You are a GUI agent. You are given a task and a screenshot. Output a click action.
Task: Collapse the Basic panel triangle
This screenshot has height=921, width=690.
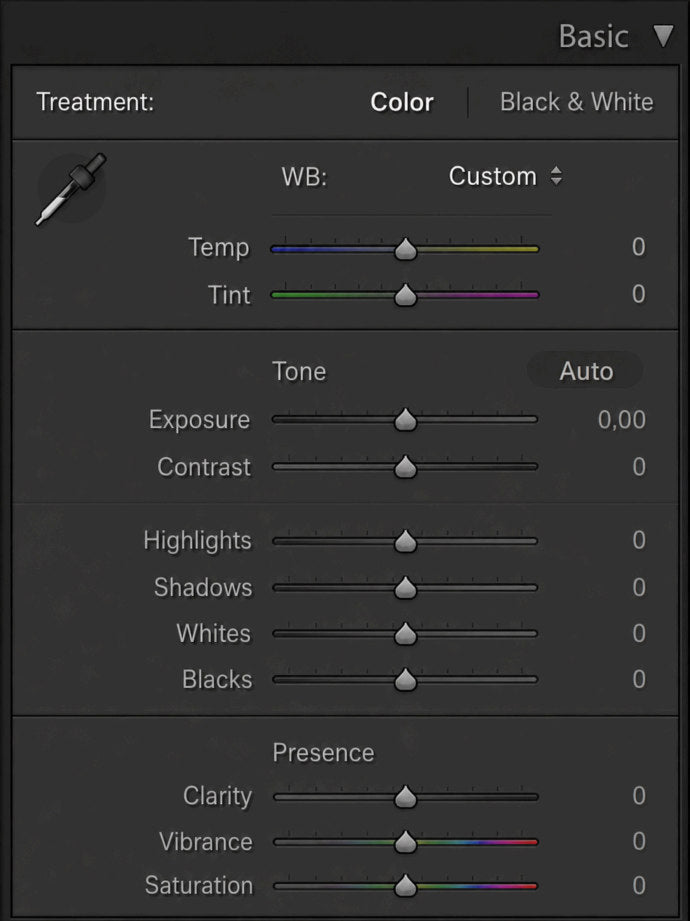[x=664, y=36]
